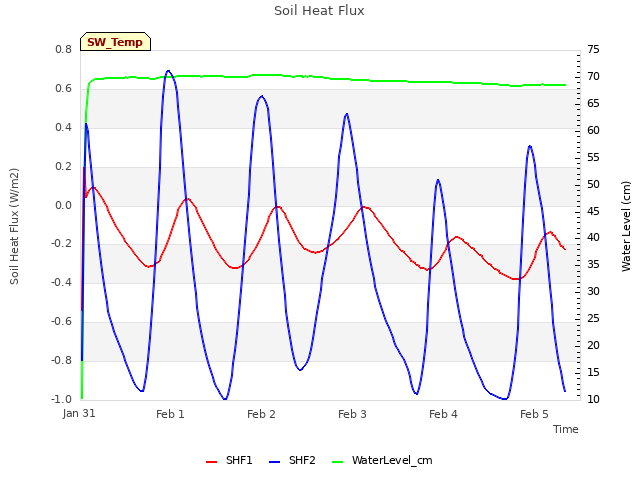Click the 35 right axis value
Screen dimensions: 640x480
point(593,264)
